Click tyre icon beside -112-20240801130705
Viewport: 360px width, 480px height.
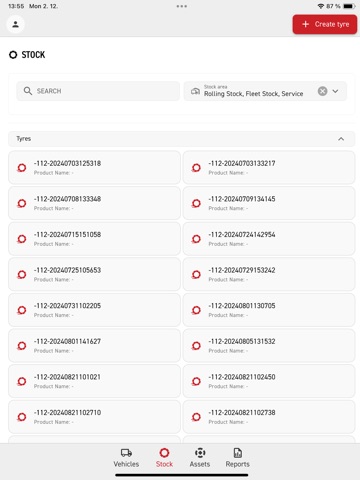(196, 310)
